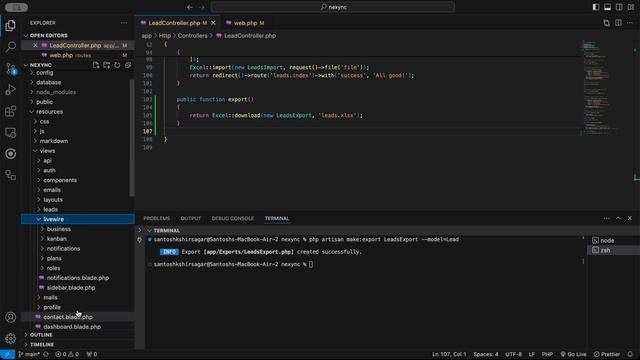This screenshot has height=360, width=640.
Task: Go forward using navigation arrow
Action: coord(202,7)
